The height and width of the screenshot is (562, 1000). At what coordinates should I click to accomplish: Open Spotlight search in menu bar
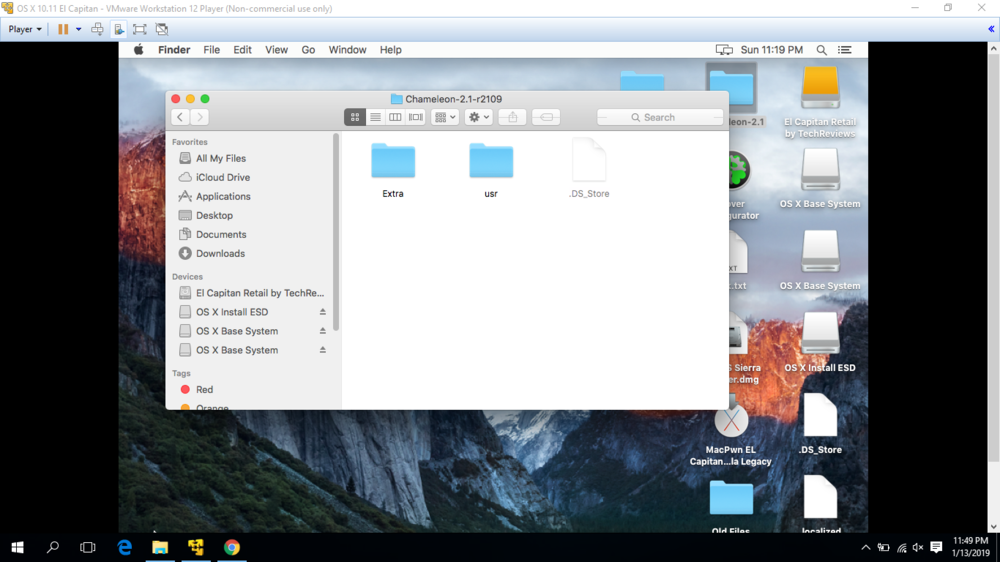[821, 50]
